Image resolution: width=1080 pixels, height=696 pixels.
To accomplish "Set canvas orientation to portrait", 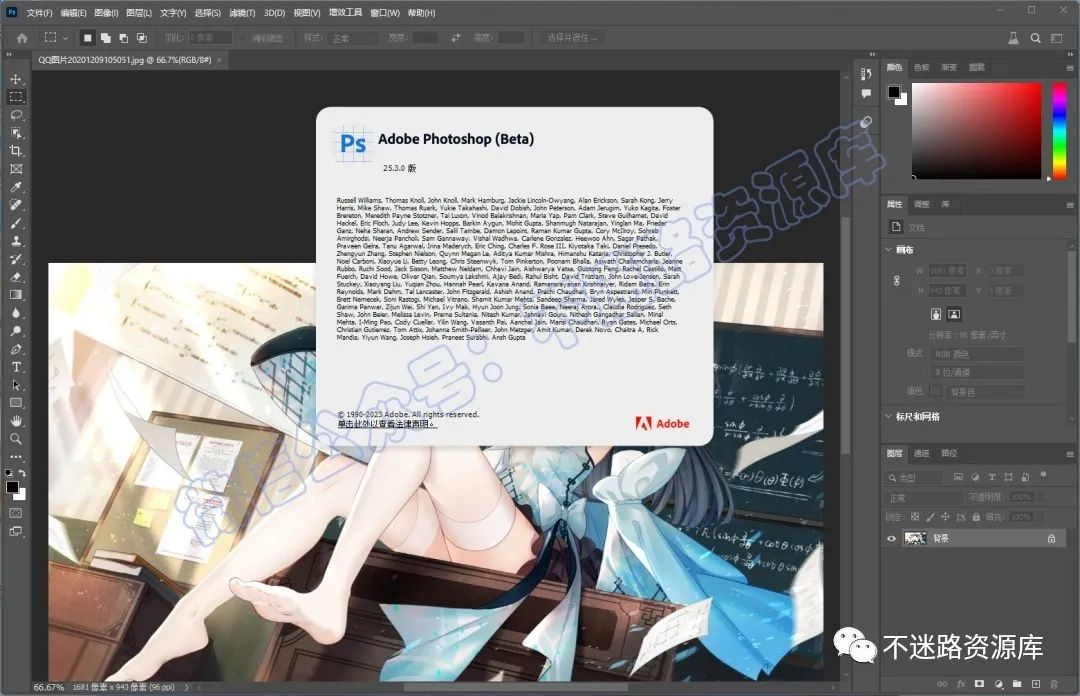I will tap(935, 314).
